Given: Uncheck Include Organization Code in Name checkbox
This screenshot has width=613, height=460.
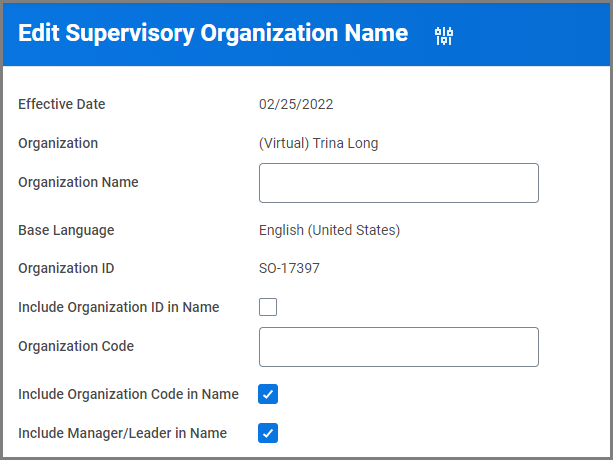Looking at the screenshot, I should (x=268, y=394).
